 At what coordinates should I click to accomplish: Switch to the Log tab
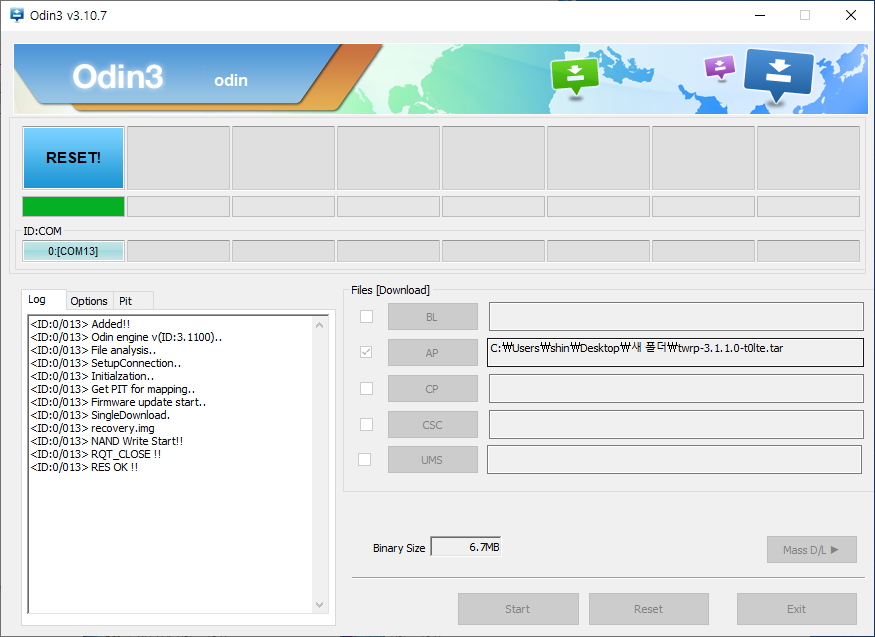(x=37, y=300)
